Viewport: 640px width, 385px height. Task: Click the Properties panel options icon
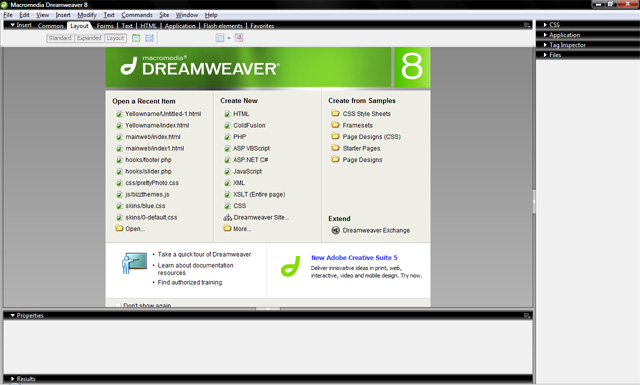point(527,316)
